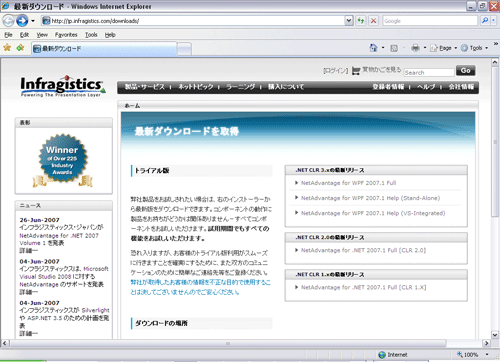Click the 100% zoom level control
Viewport: 500px width, 362px height.
468,355
